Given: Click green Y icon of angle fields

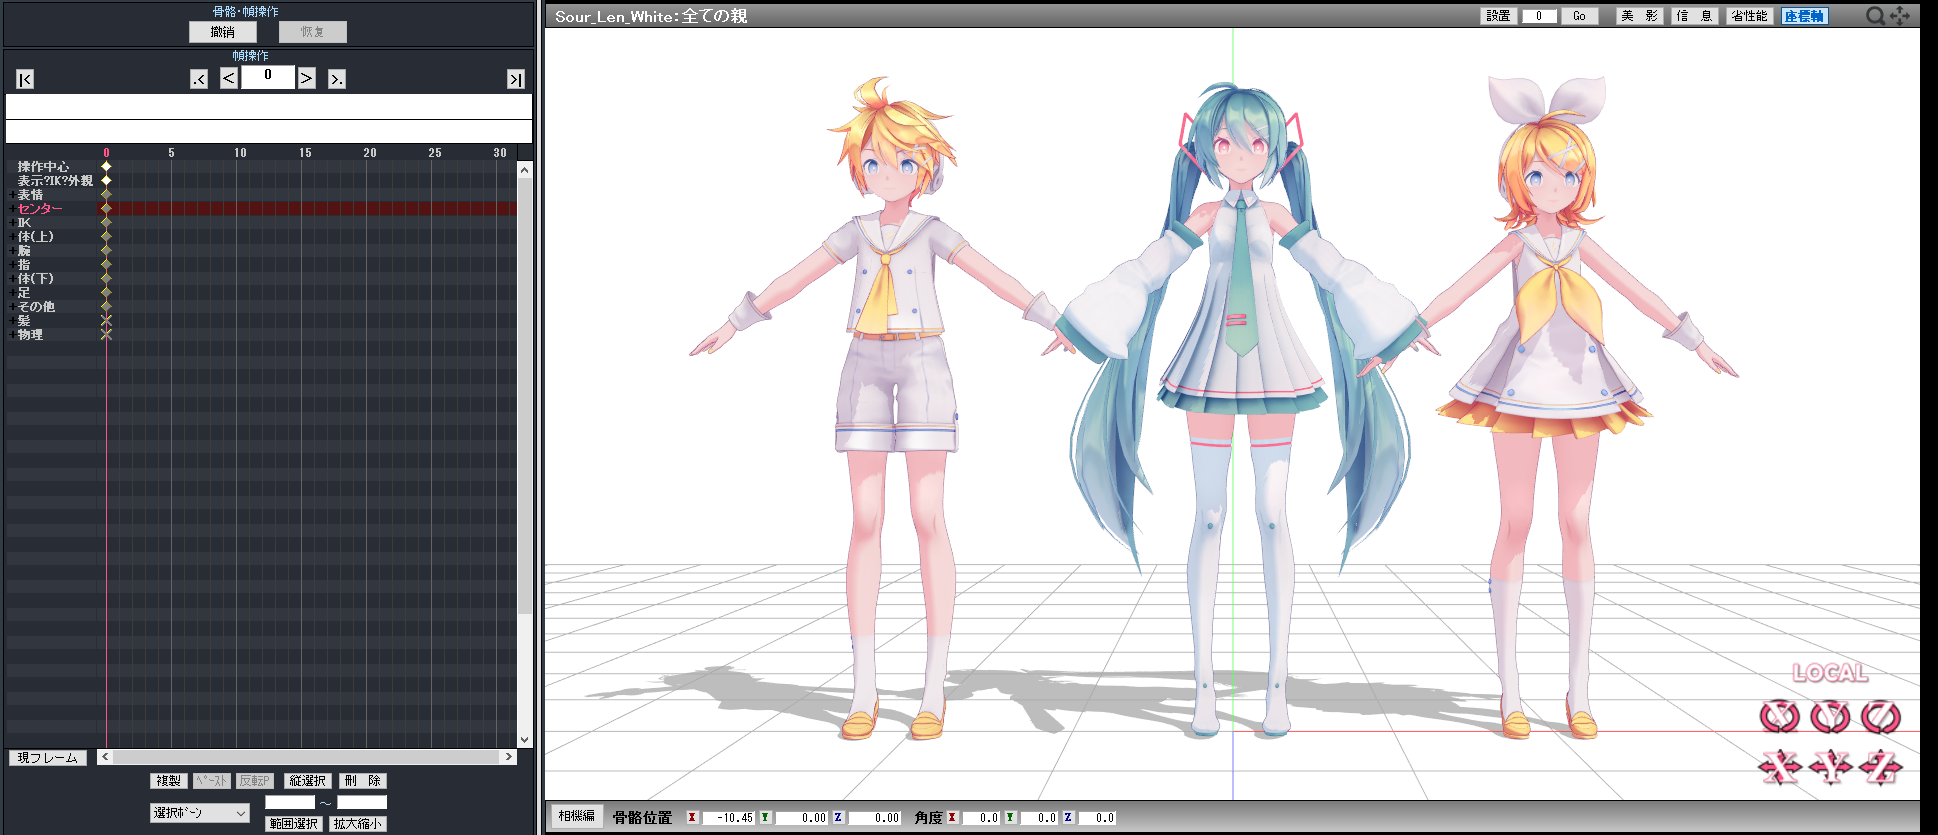Looking at the screenshot, I should coord(1010,818).
